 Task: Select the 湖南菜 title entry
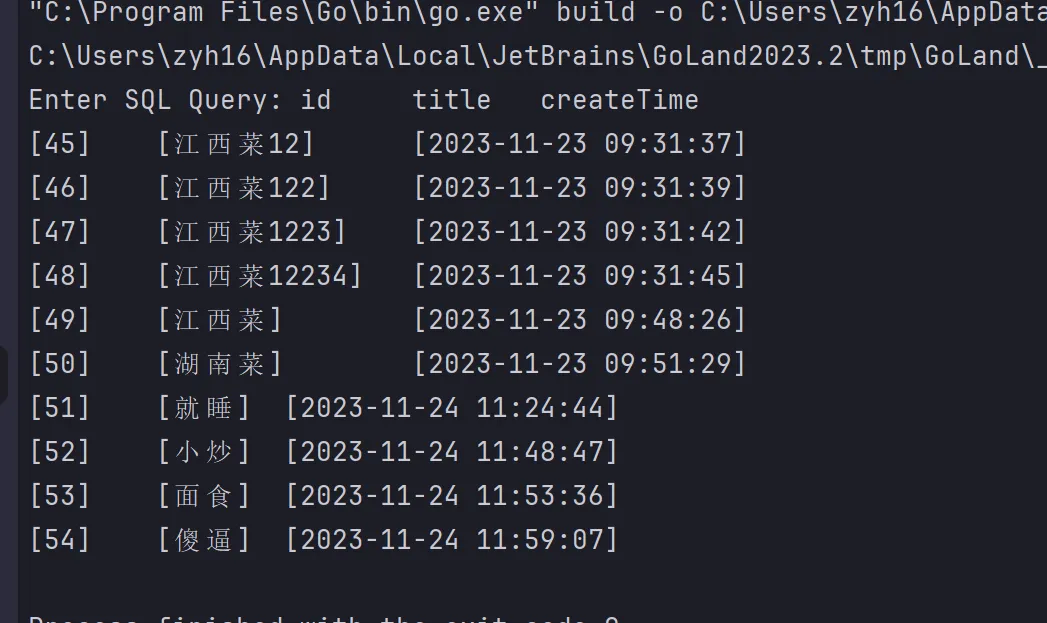tap(220, 364)
